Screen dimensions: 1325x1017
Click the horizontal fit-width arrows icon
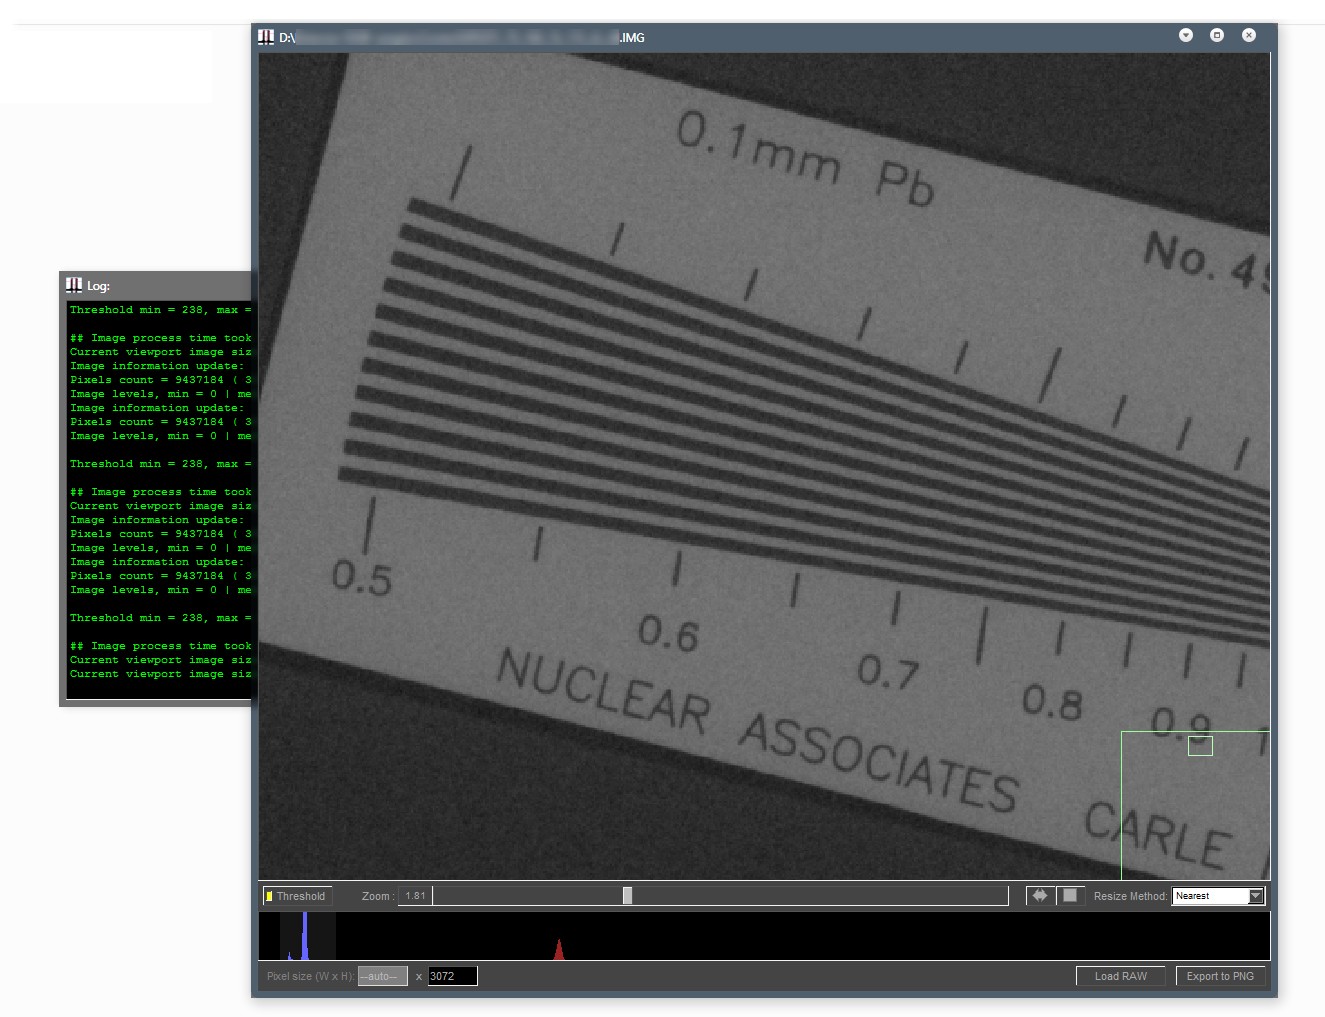click(1039, 895)
